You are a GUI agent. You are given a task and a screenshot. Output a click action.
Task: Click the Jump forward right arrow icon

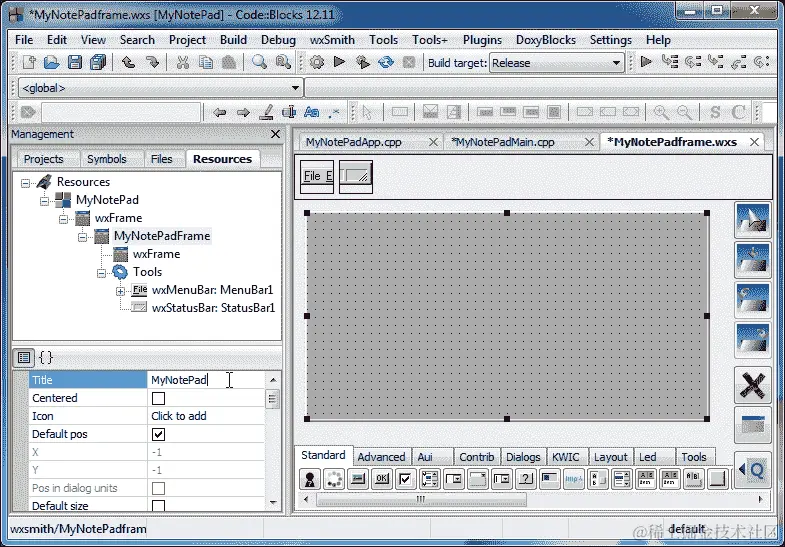pyautogui.click(x=243, y=112)
